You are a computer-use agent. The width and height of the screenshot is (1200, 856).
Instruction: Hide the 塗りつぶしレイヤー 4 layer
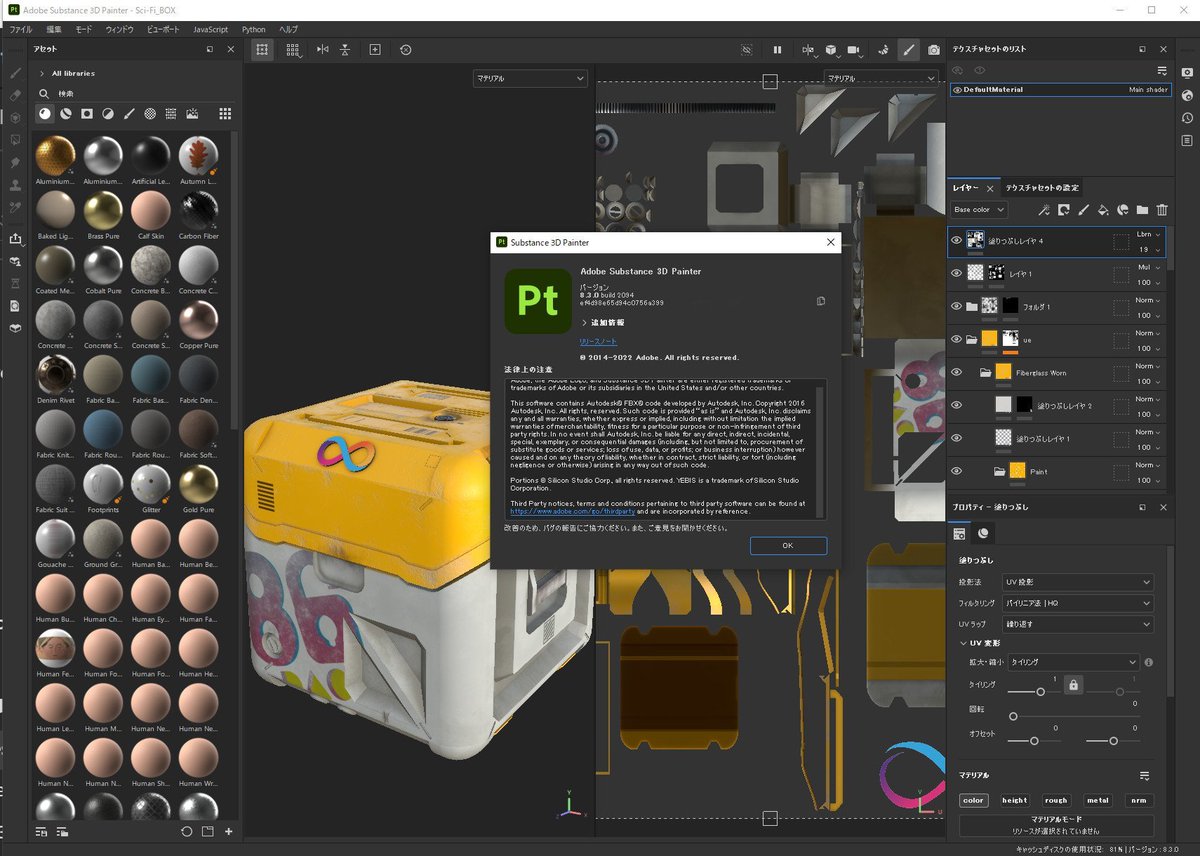pos(956,240)
